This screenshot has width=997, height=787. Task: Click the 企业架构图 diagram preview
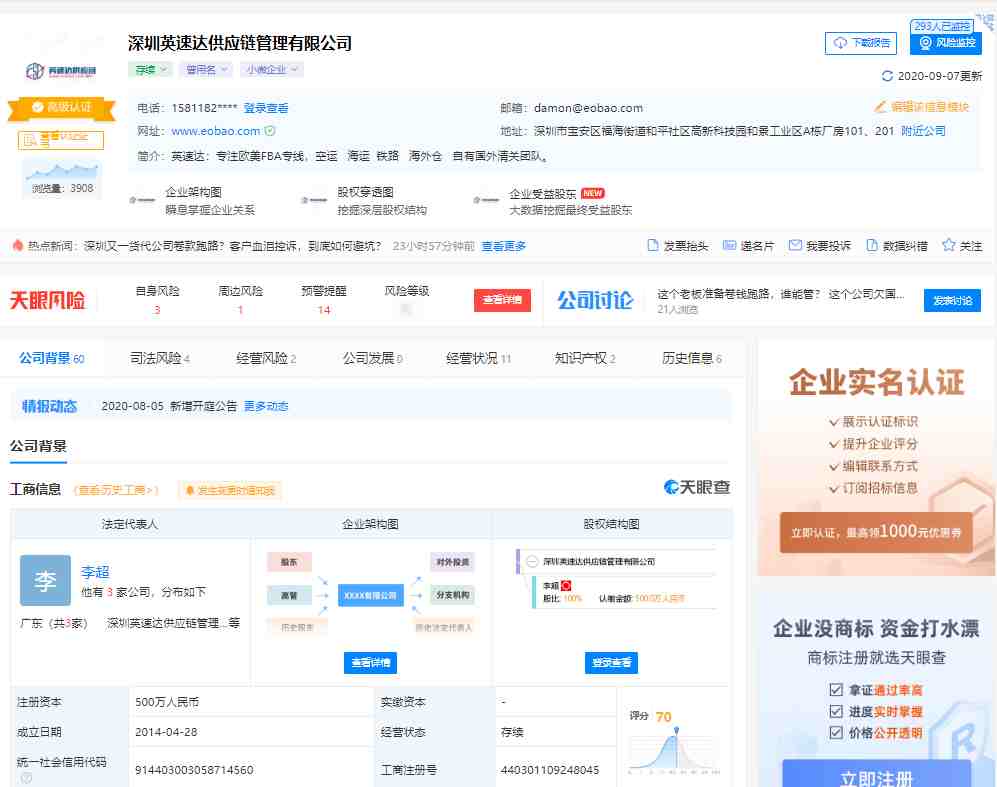coord(371,594)
